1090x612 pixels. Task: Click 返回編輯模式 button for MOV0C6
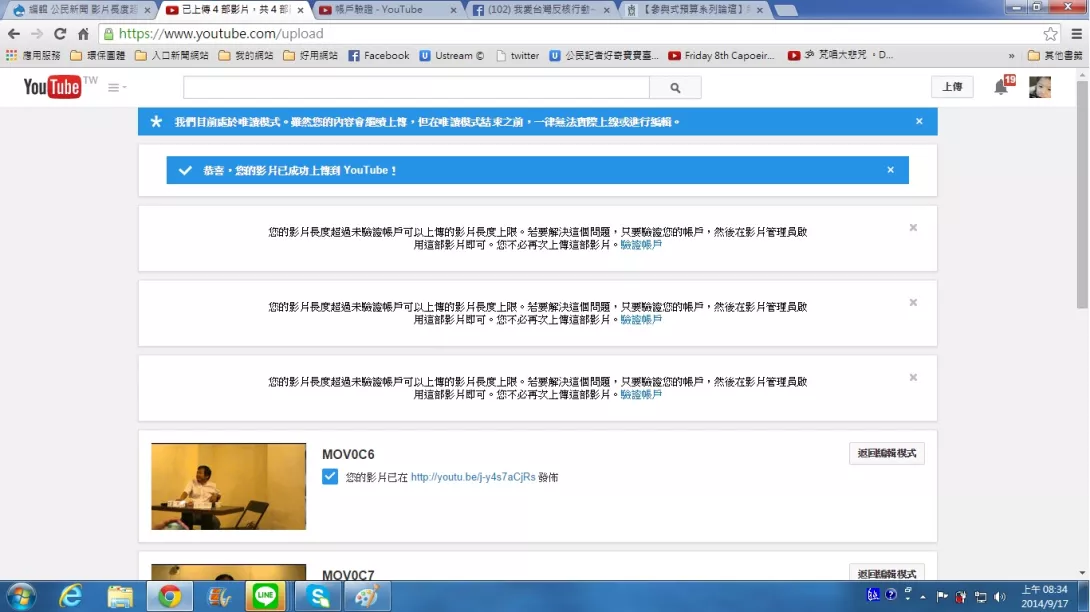pos(886,453)
